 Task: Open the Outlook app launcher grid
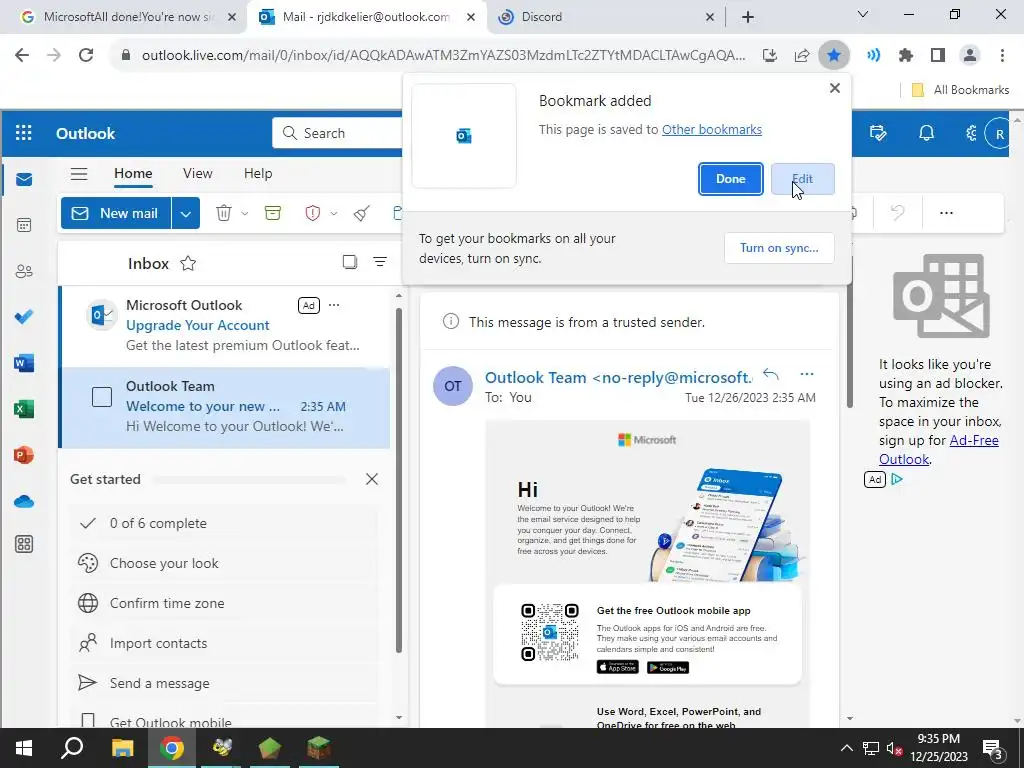click(24, 133)
